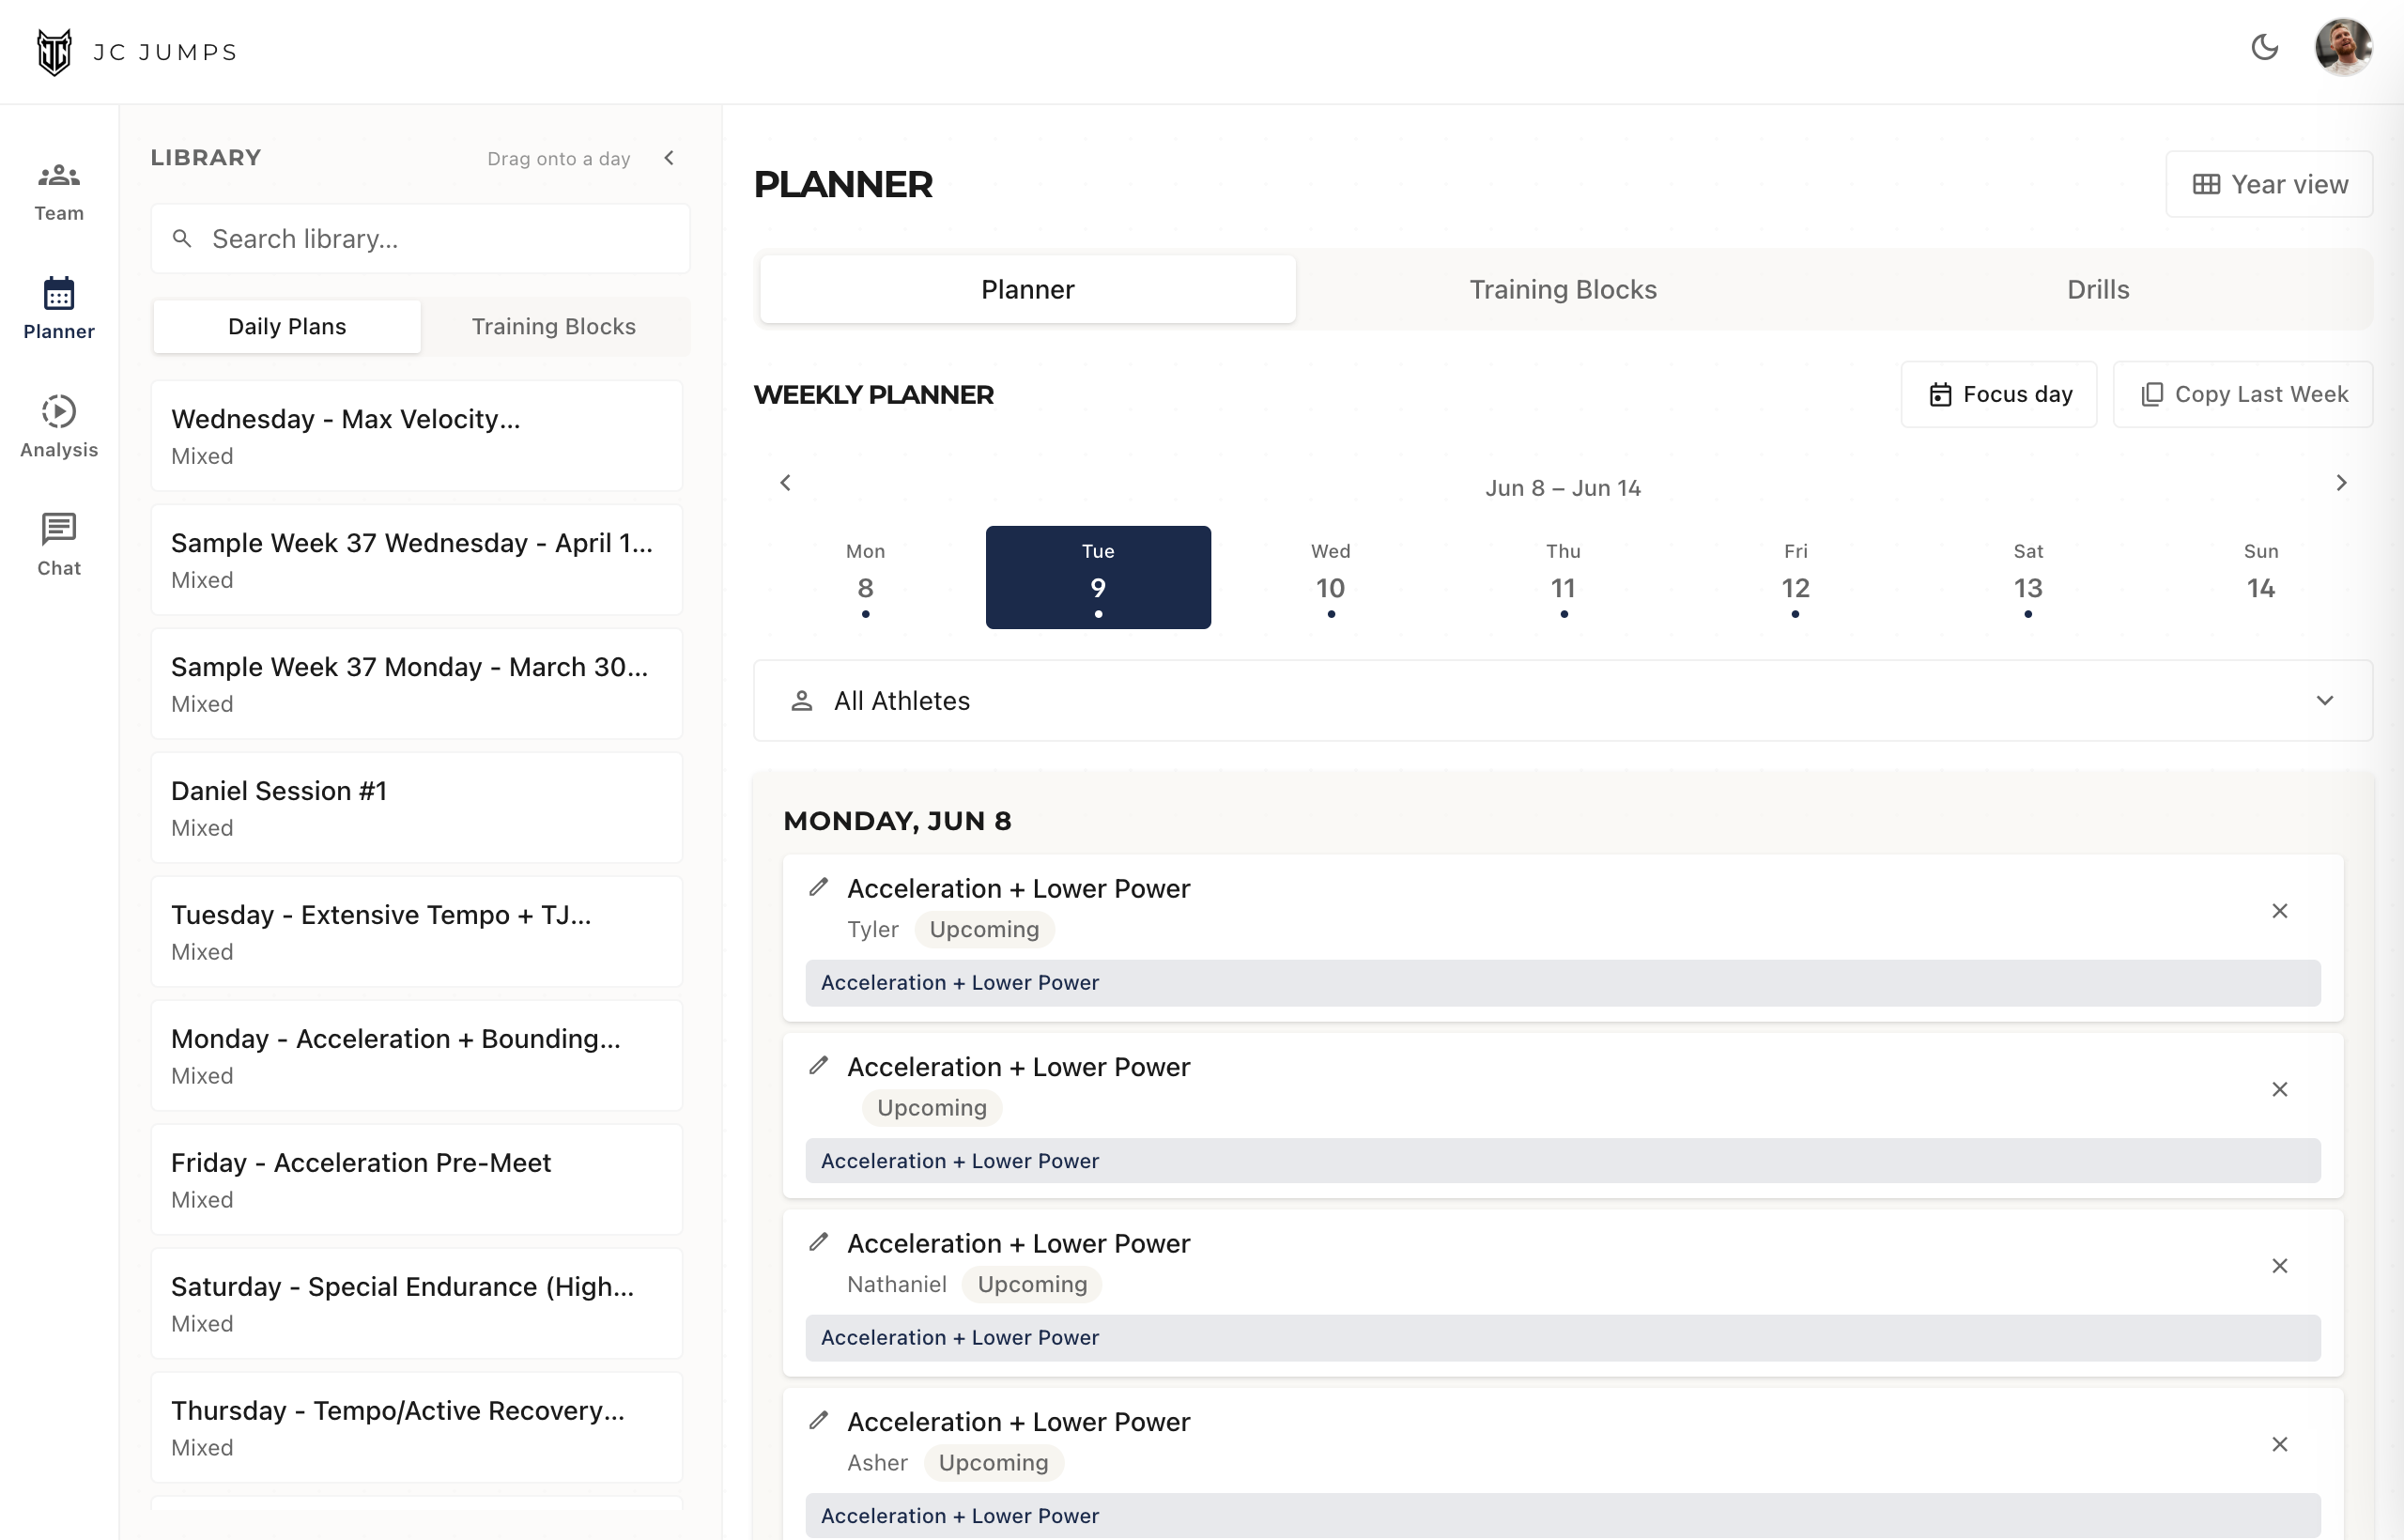Viewport: 2404px width, 1540px height.
Task: Open the Year view button
Action: click(2269, 184)
